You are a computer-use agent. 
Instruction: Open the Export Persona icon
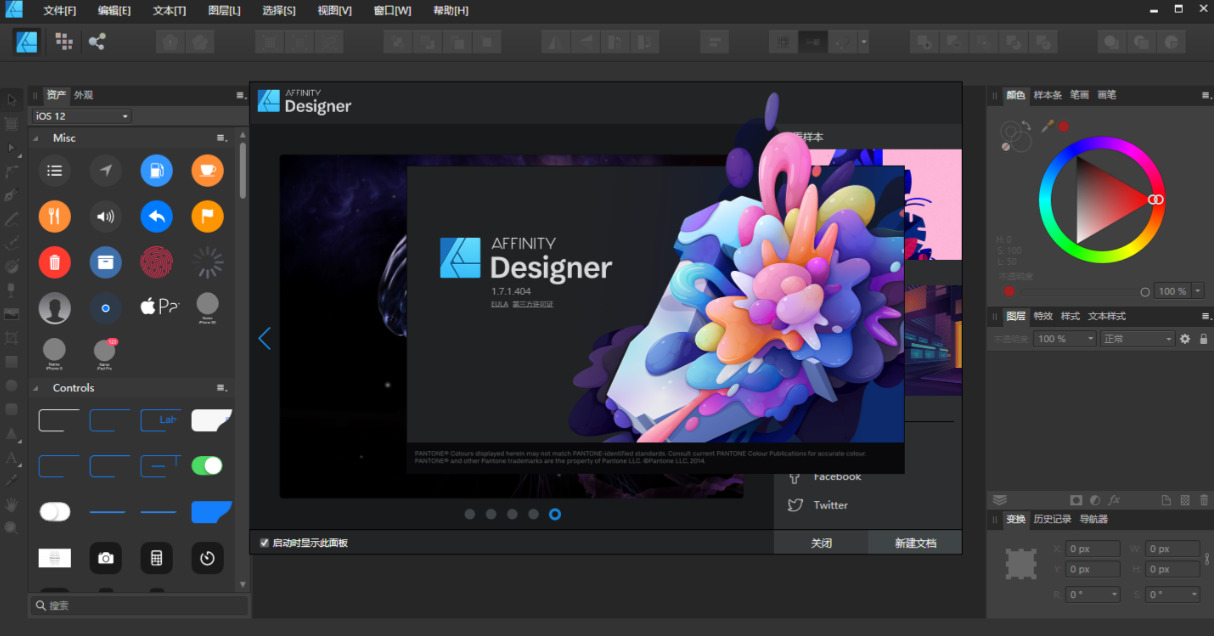pyautogui.click(x=97, y=41)
